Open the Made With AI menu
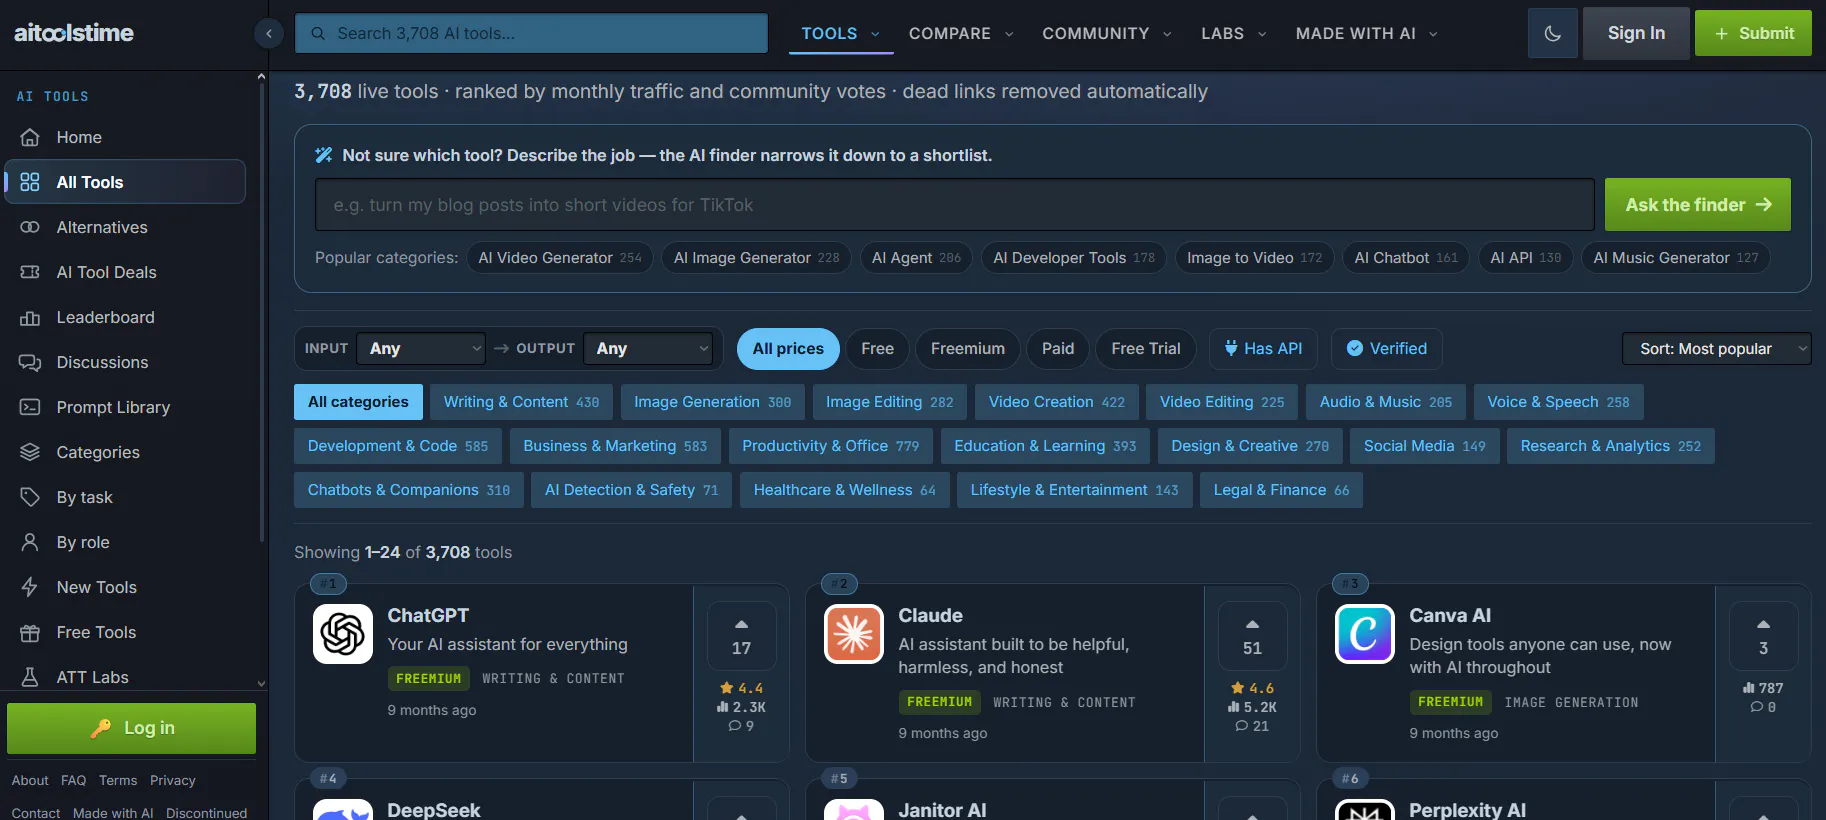The image size is (1826, 820). (x=1367, y=34)
